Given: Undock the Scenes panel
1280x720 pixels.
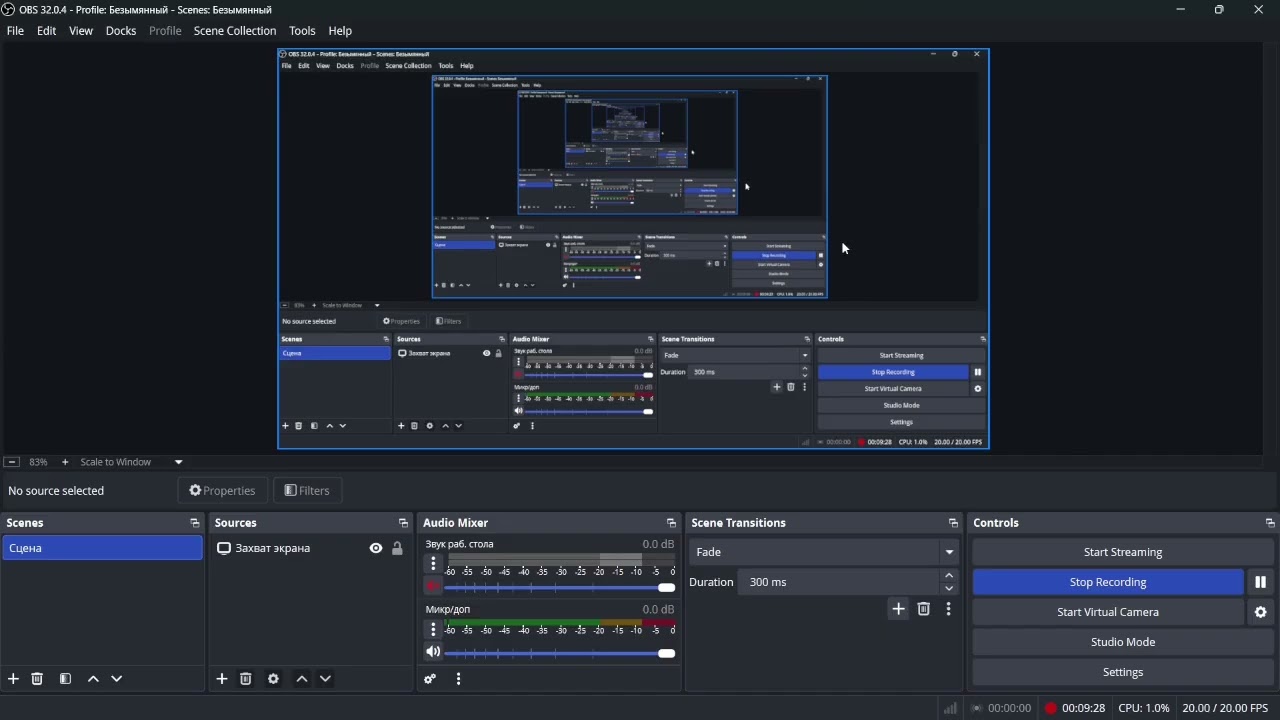Looking at the screenshot, I should point(194,524).
